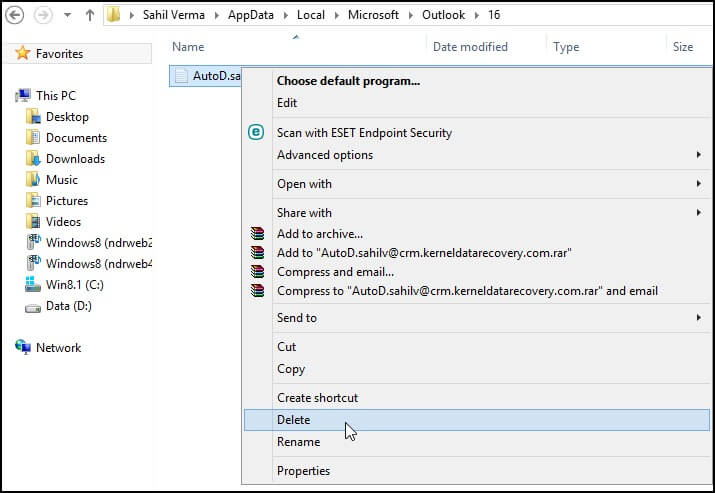Select Edit in the context menu
Viewport: 715px width, 493px height.
click(x=287, y=103)
